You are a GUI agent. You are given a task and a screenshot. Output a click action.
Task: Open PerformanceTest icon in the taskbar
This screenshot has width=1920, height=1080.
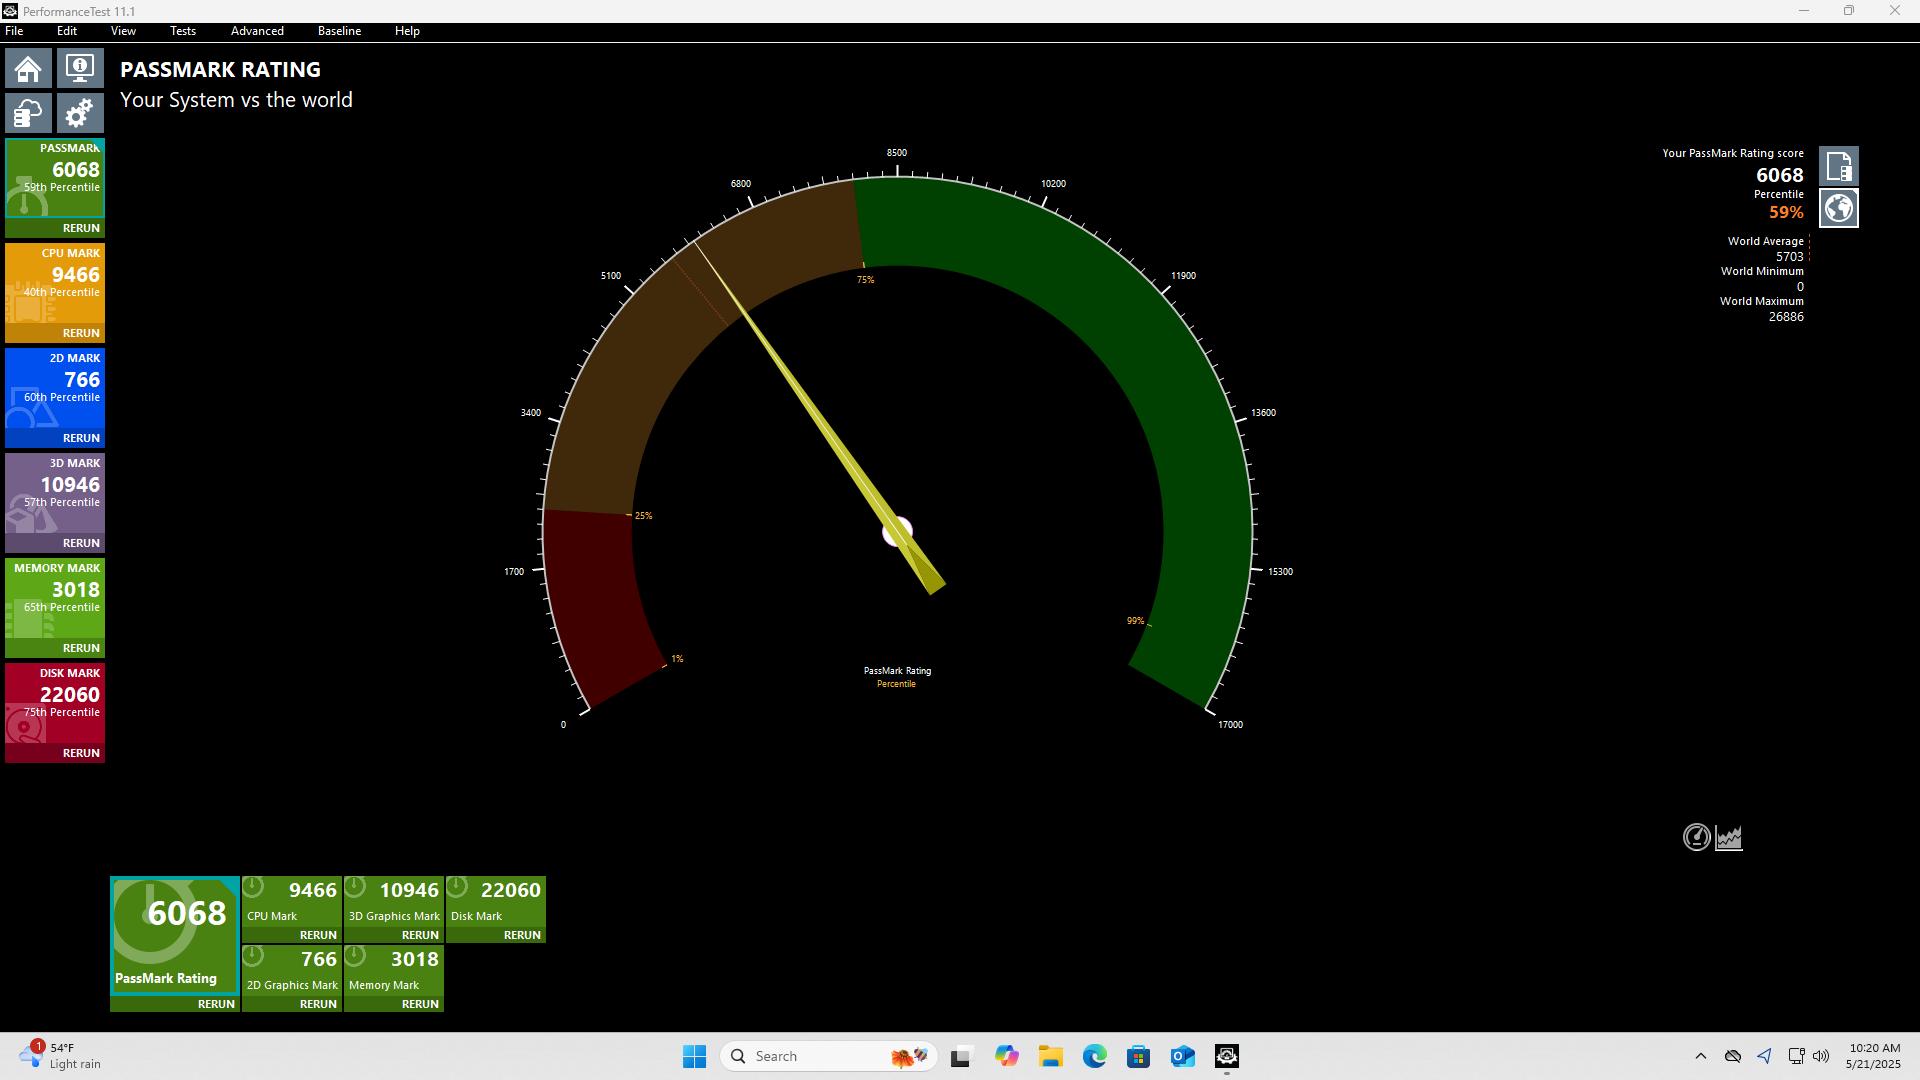(x=1227, y=1056)
